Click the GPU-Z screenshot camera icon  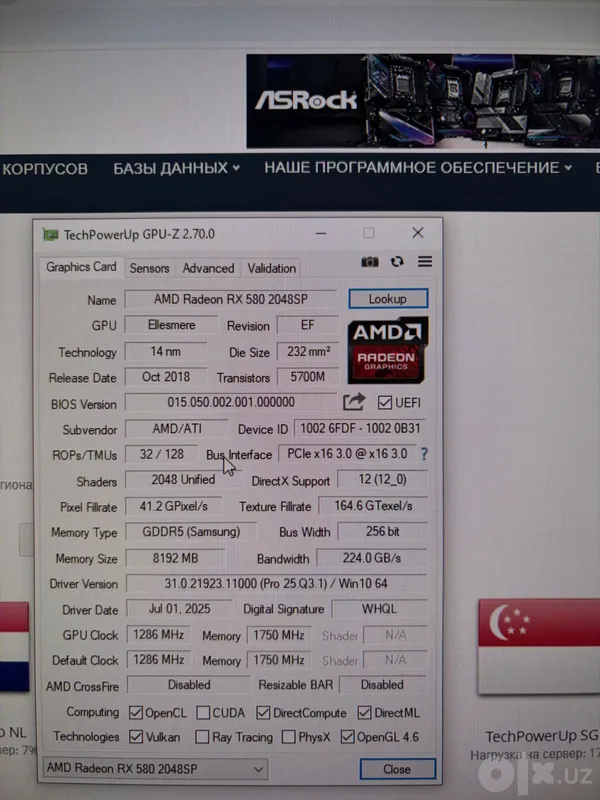point(370,262)
